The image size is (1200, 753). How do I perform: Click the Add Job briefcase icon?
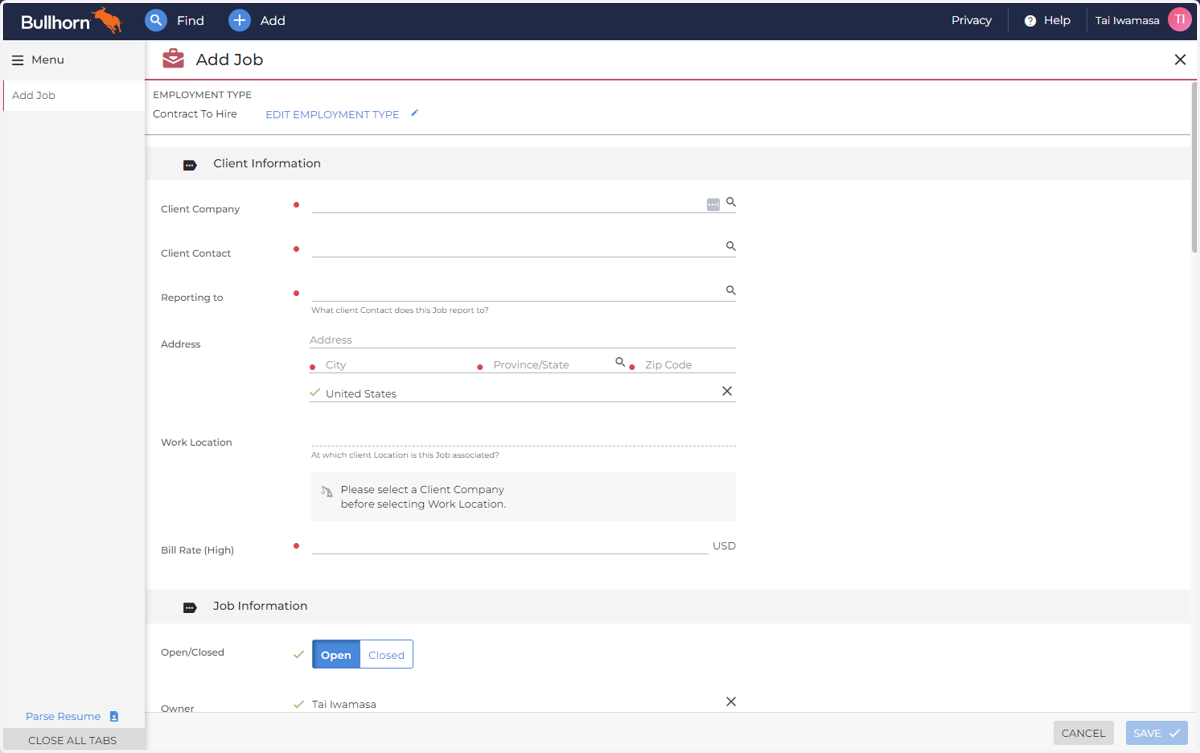173,59
